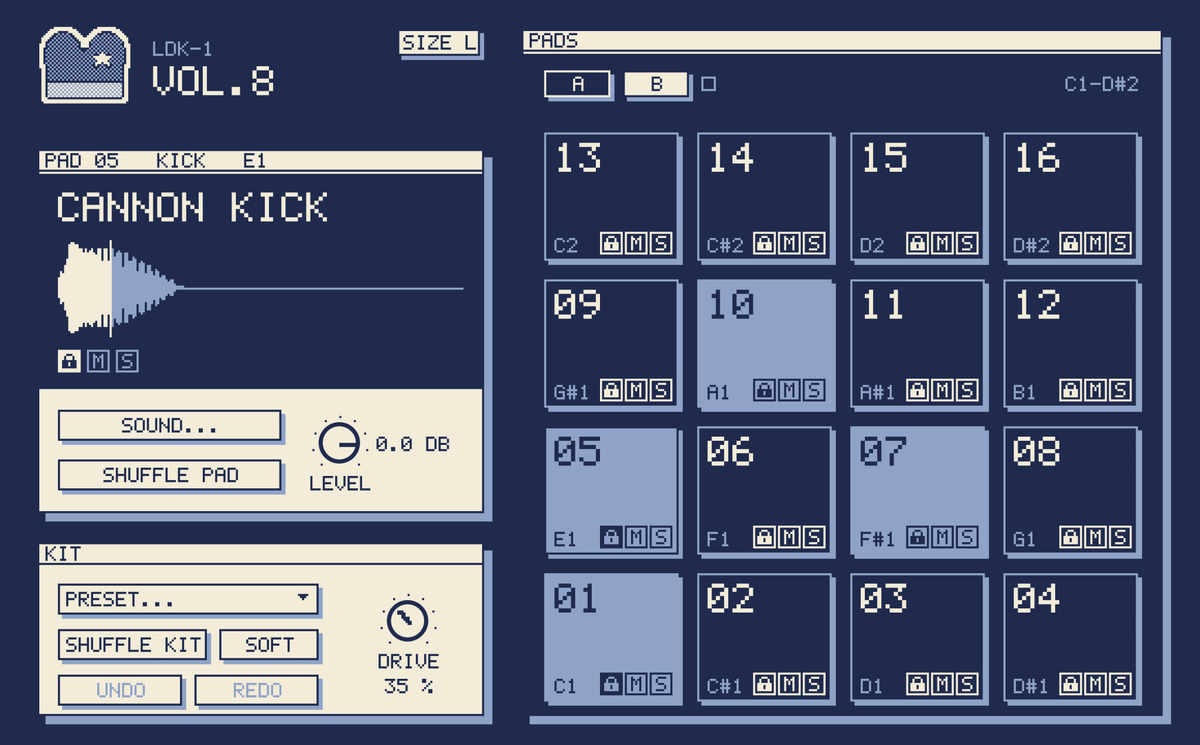1200x745 pixels.
Task: Click the LDK-1 drum kit logo icon
Action: 85,66
